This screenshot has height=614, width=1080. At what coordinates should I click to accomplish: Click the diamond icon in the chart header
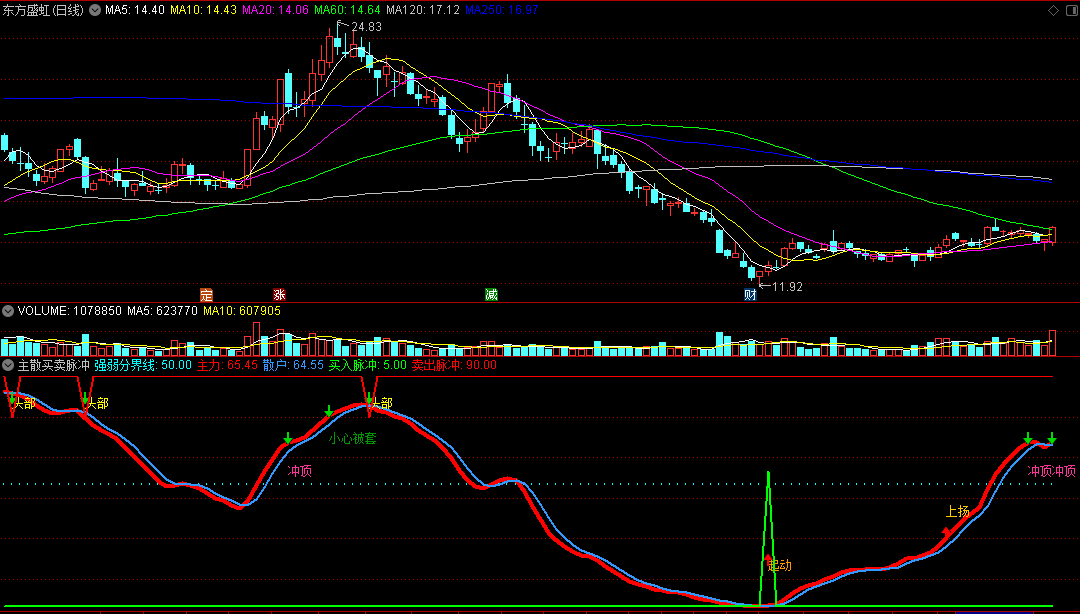click(1053, 10)
